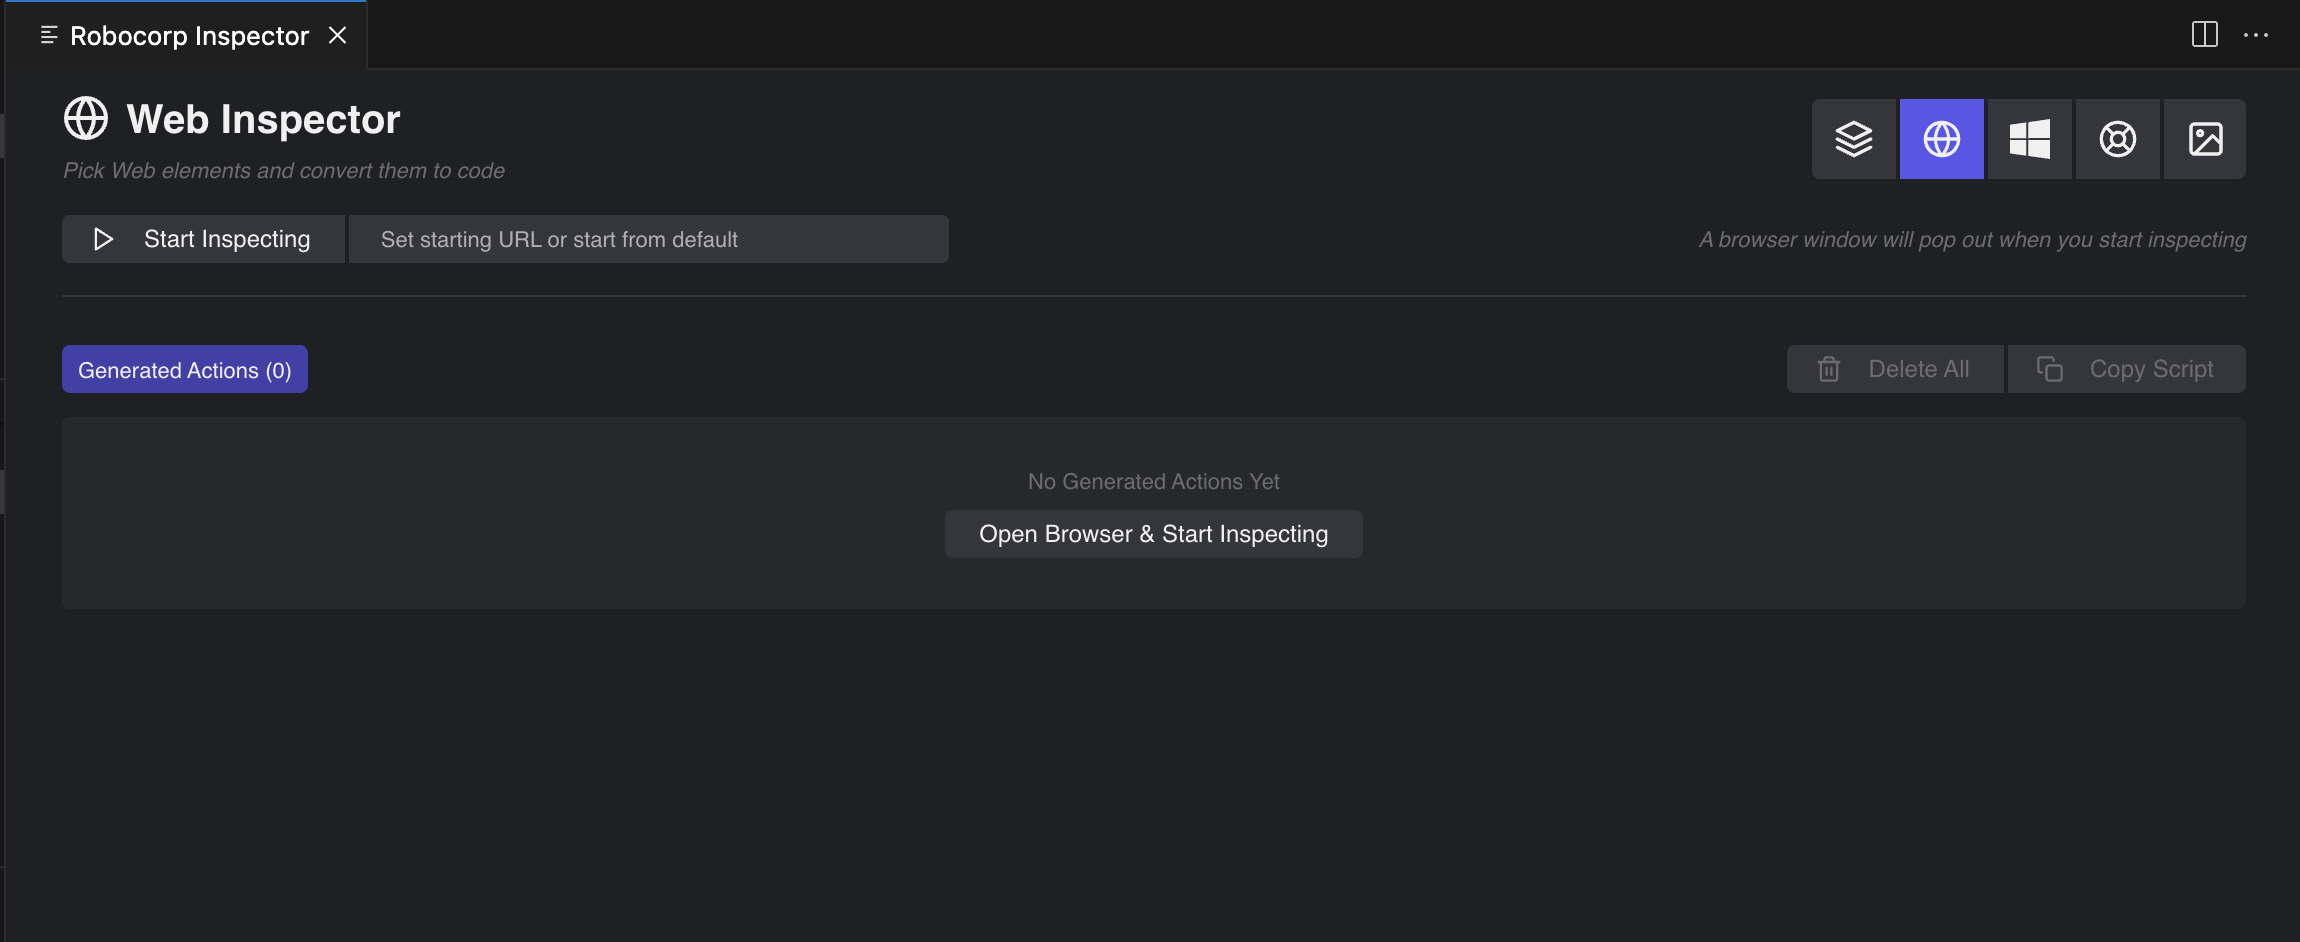This screenshot has width=2300, height=942.
Task: Close the Robocorp Inspector tab
Action: coord(338,35)
